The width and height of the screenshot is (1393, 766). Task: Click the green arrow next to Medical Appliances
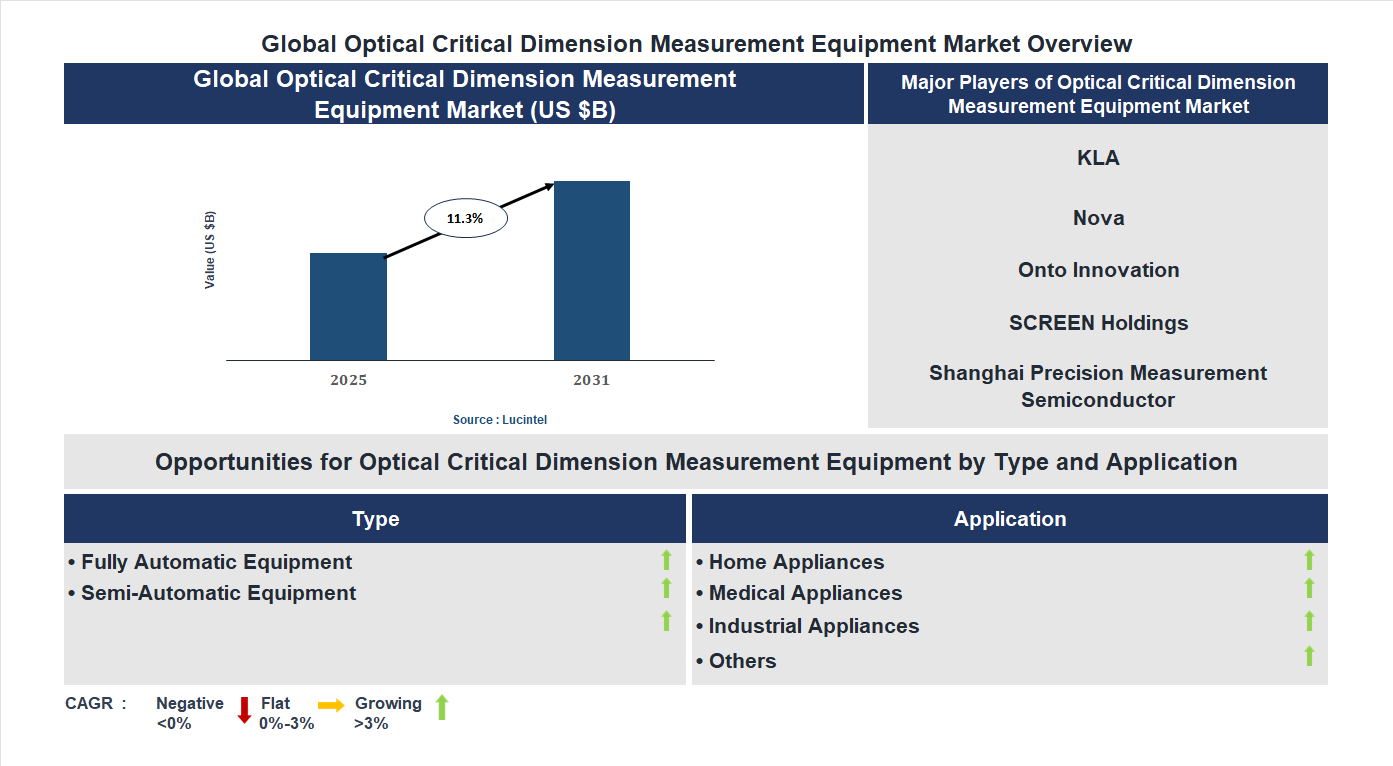1310,590
